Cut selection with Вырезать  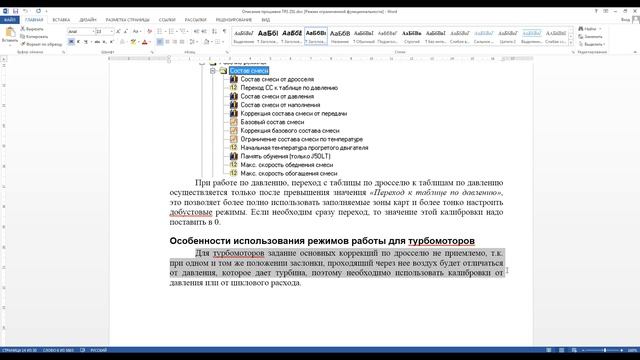click(32, 29)
